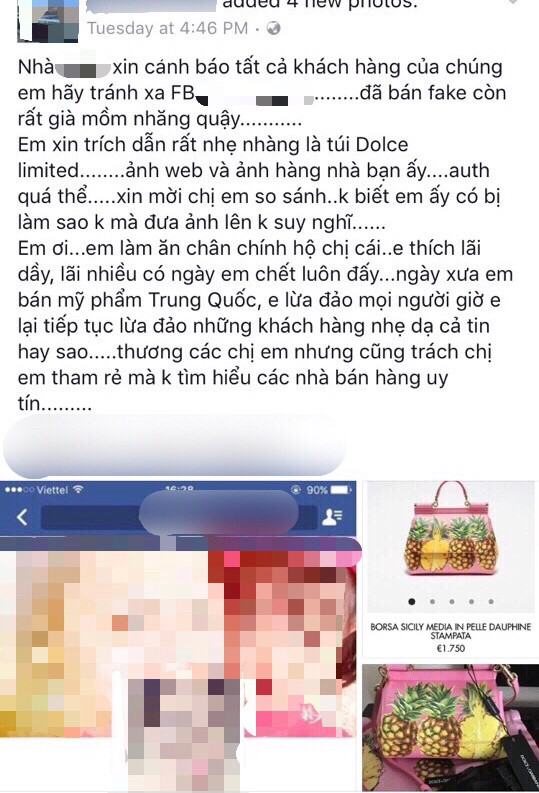539x793 pixels.
Task: Select the second carousel dot under bag
Action: tap(432, 601)
